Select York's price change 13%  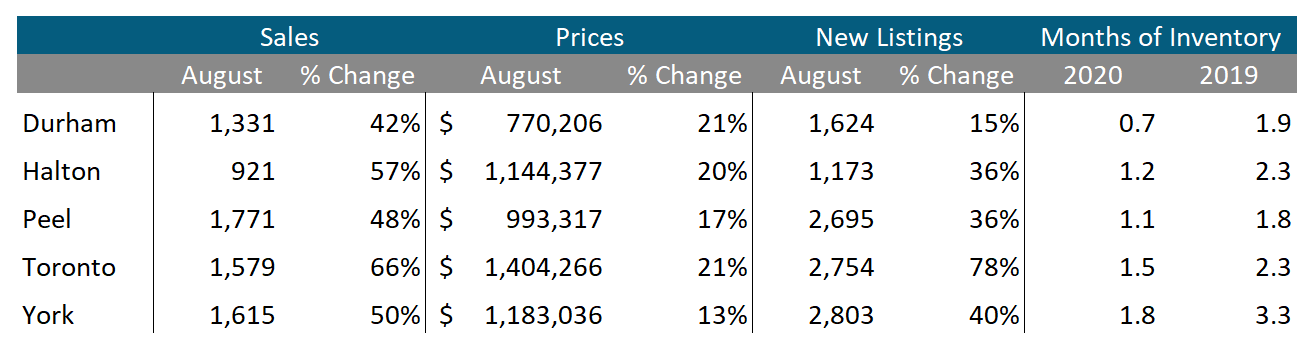pos(723,315)
